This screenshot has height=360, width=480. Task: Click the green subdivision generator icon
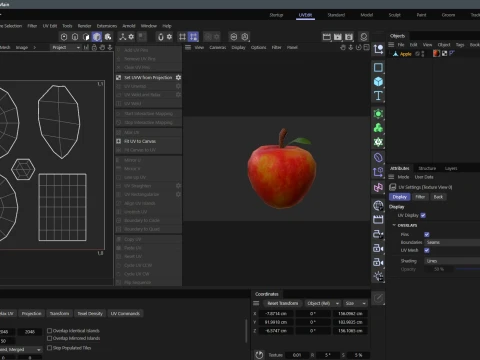378,114
